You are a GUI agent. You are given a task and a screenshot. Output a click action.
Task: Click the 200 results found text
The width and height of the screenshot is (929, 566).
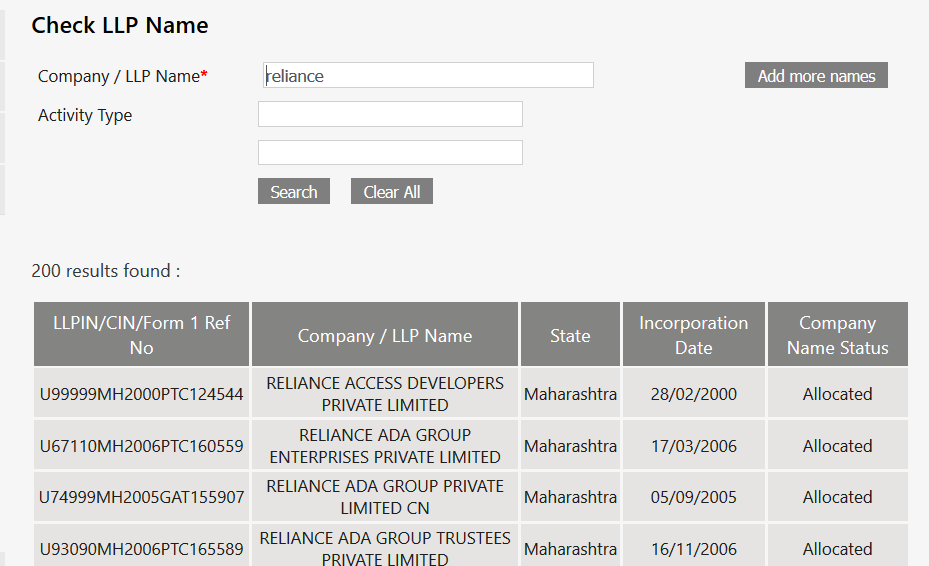105,271
